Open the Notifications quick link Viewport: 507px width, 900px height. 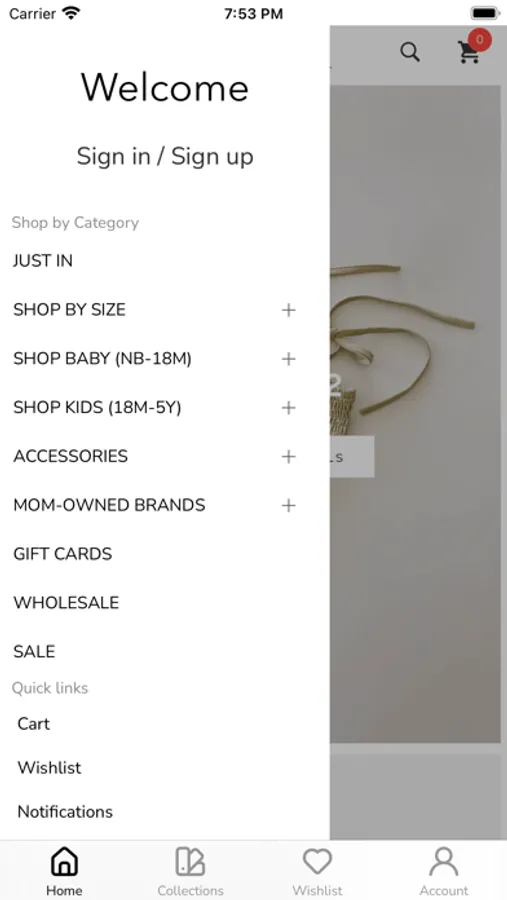pyautogui.click(x=65, y=812)
